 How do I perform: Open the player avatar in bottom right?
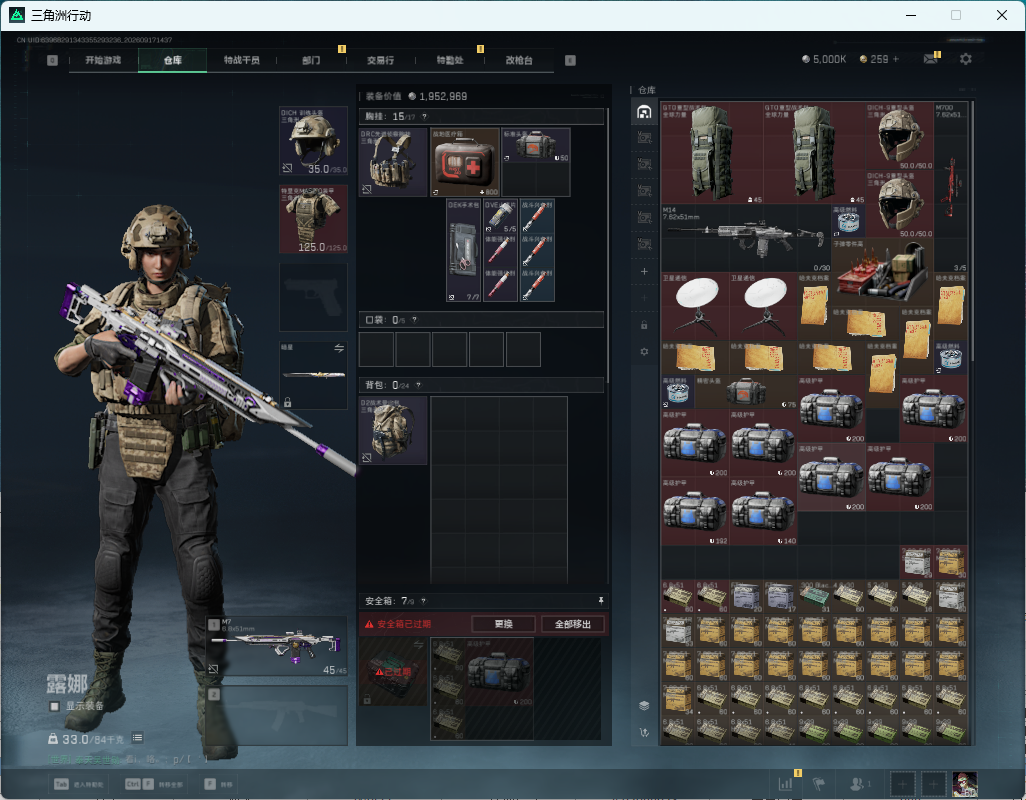tap(964, 784)
